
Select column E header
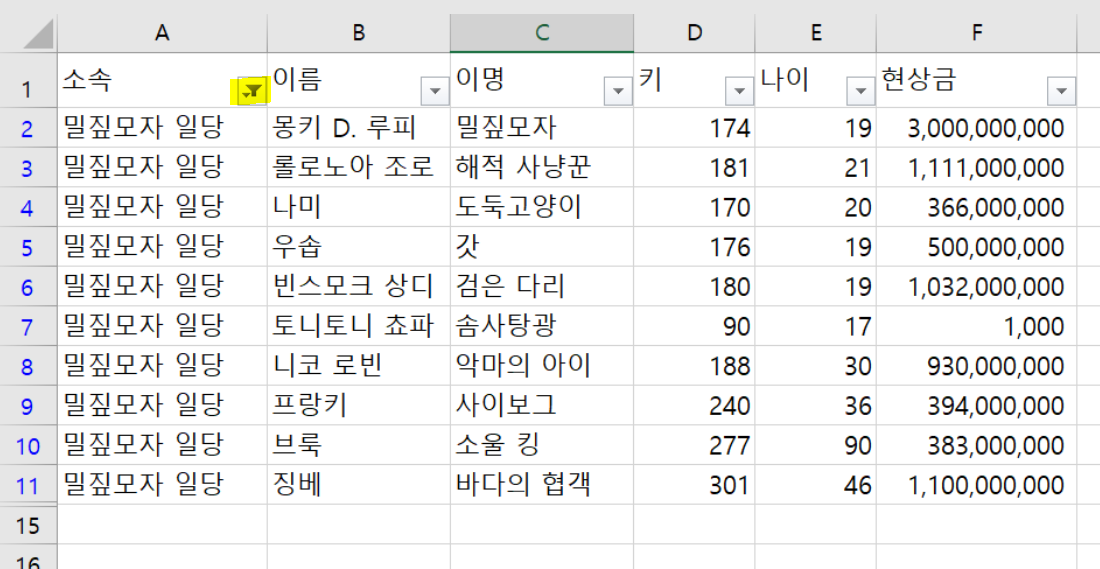click(816, 34)
